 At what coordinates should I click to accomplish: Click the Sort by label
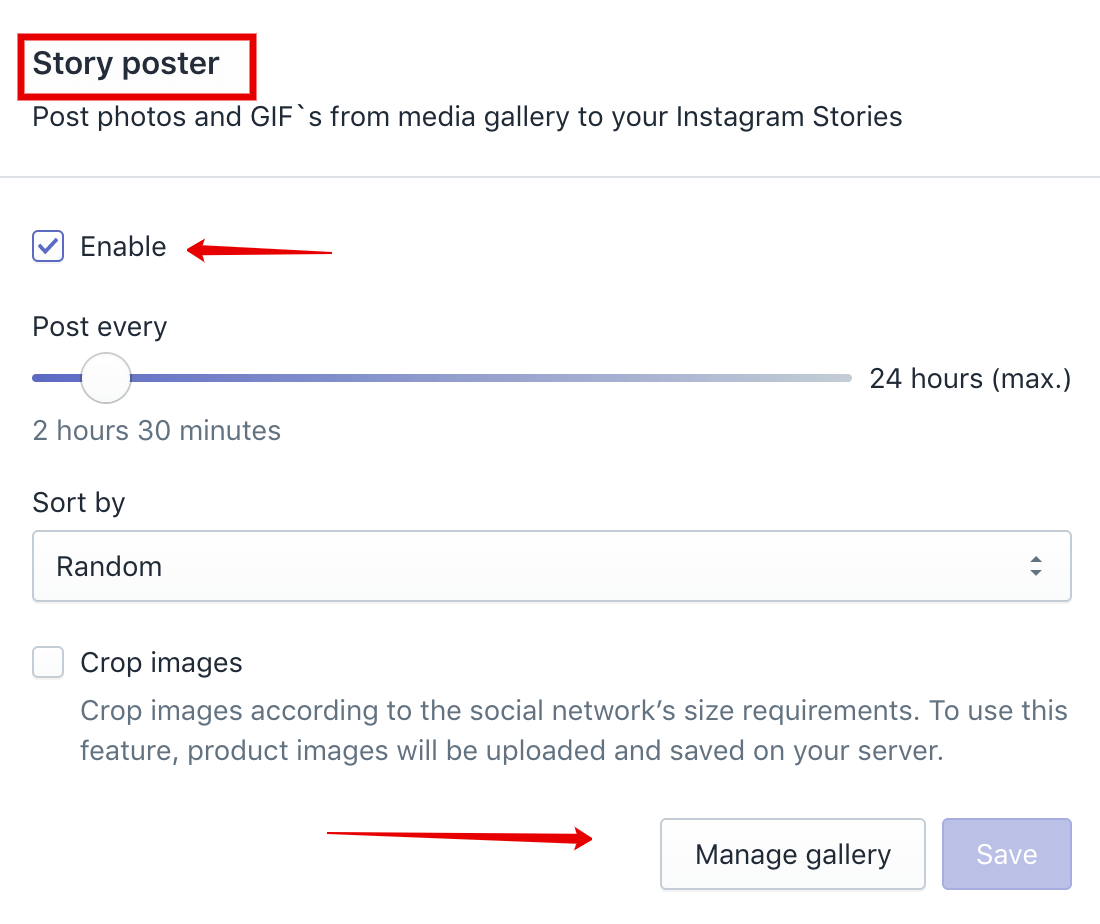[79, 503]
